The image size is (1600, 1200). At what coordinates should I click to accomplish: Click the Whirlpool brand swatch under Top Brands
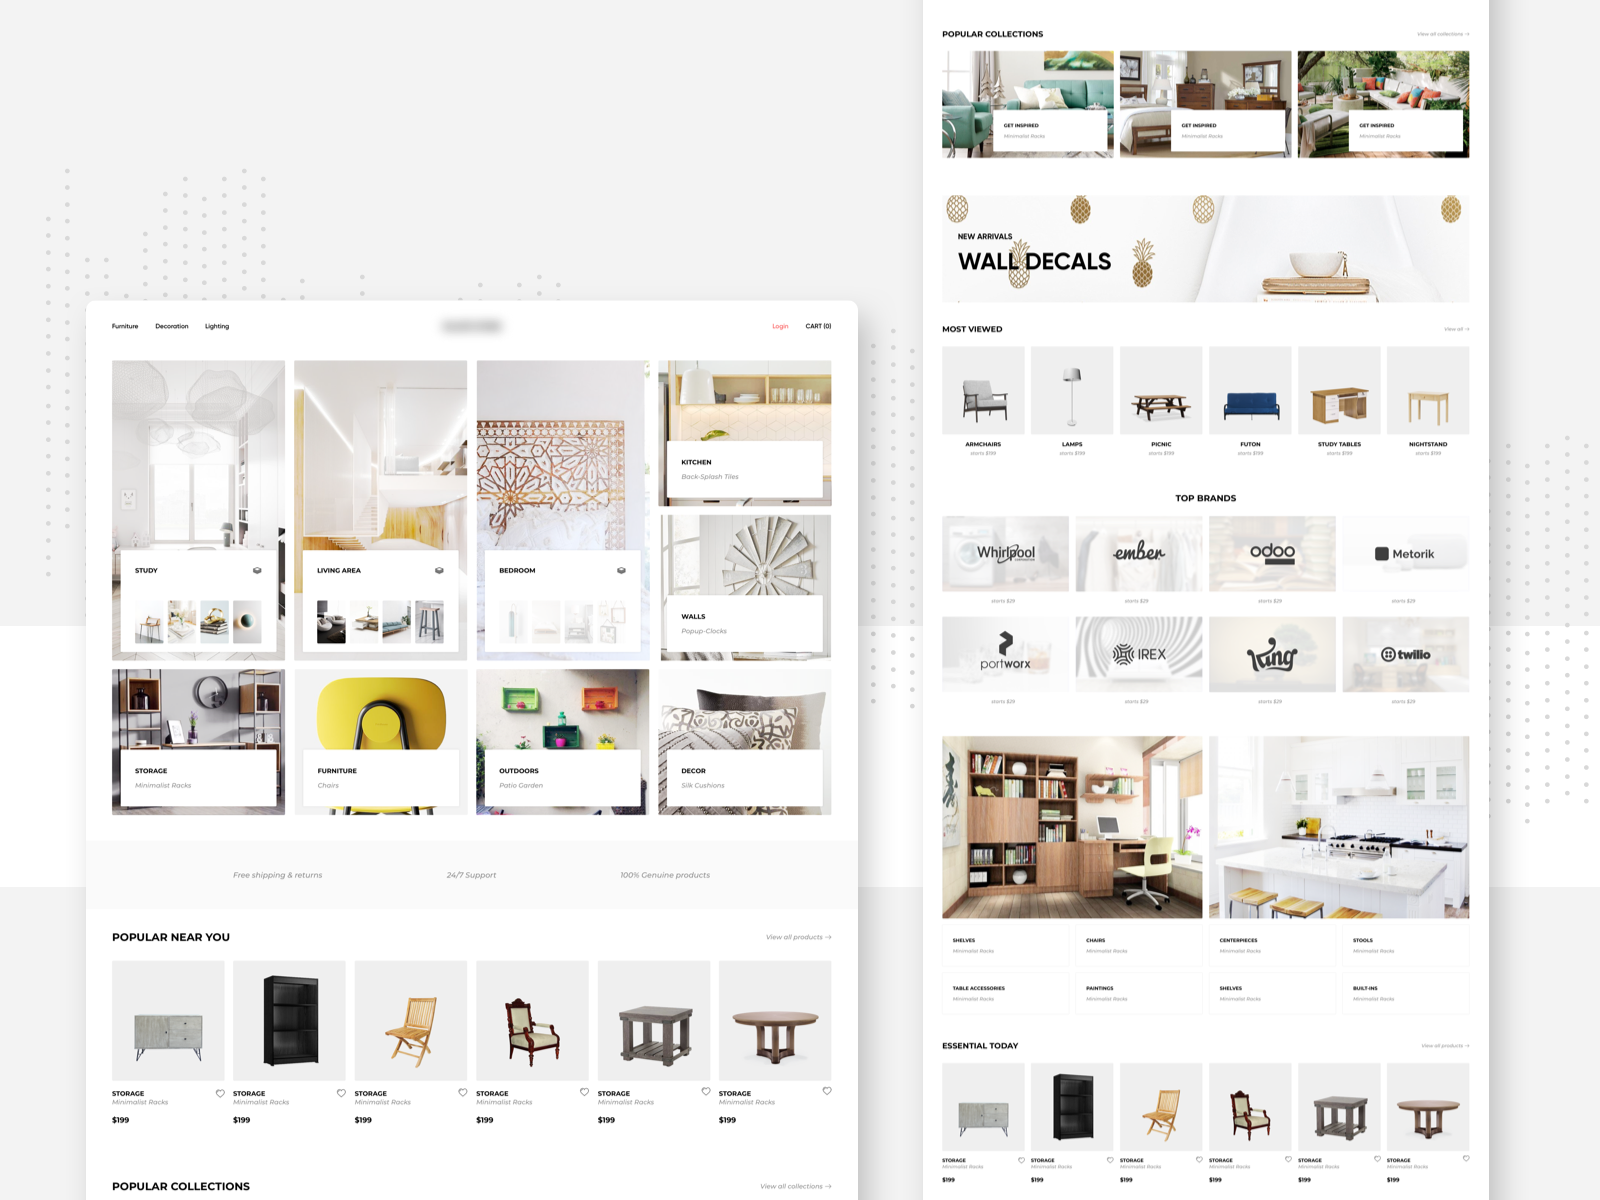1005,553
